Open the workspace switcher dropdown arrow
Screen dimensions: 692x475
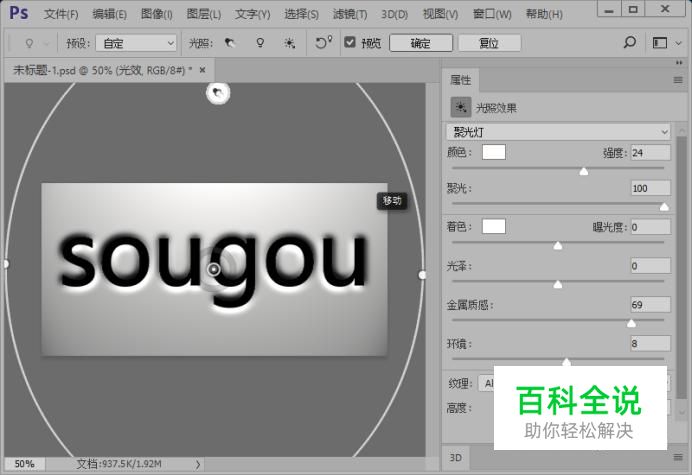pyautogui.click(x=678, y=43)
